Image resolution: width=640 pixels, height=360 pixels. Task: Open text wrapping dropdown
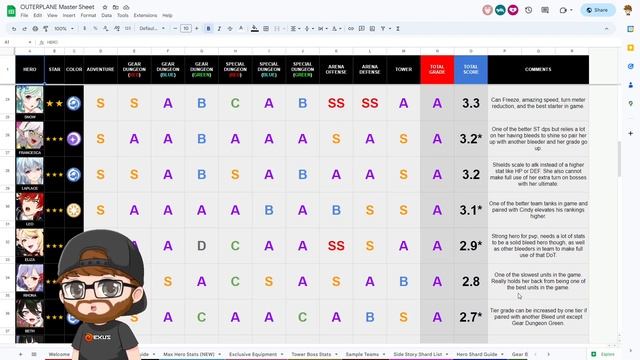[322, 29]
